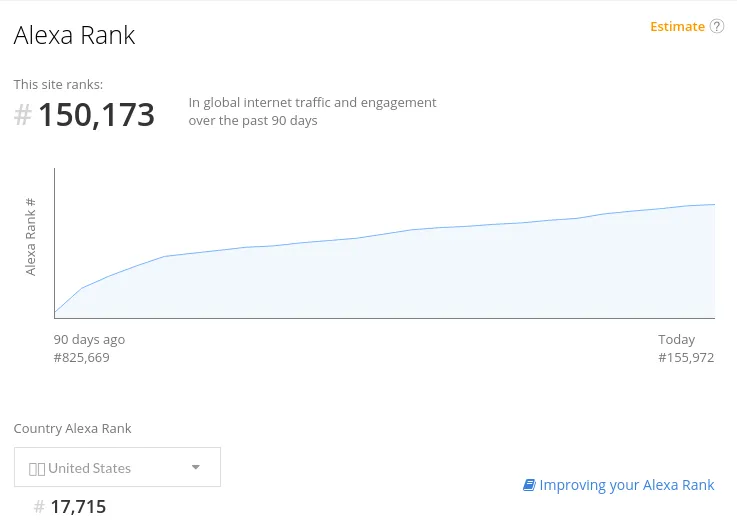Image resolution: width=737 pixels, height=530 pixels.
Task: Click the 'In global internet traffic and engagement' text
Action: pos(313,102)
